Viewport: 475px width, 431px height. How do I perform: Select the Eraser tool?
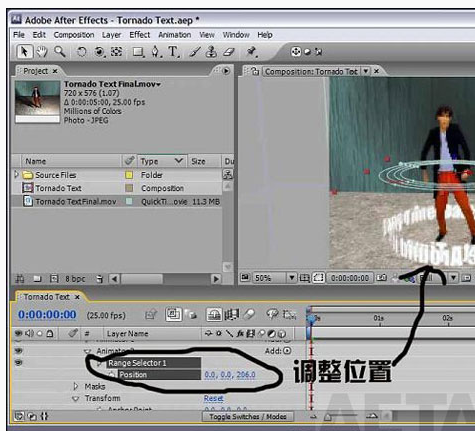(229, 52)
